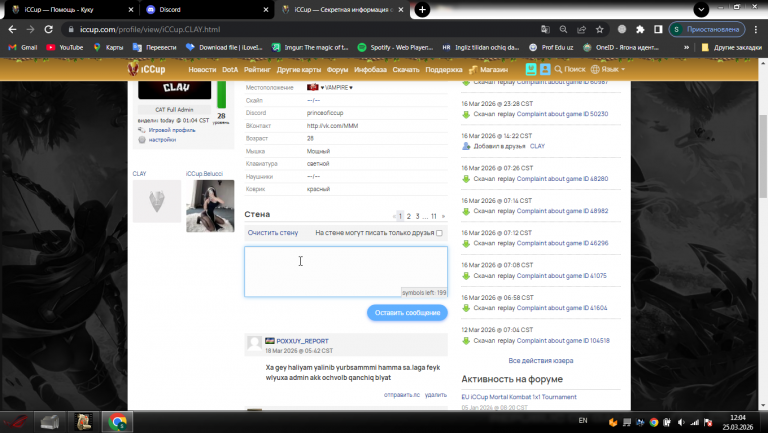Open the YouTube bookmark
768x433 pixels.
(65, 48)
